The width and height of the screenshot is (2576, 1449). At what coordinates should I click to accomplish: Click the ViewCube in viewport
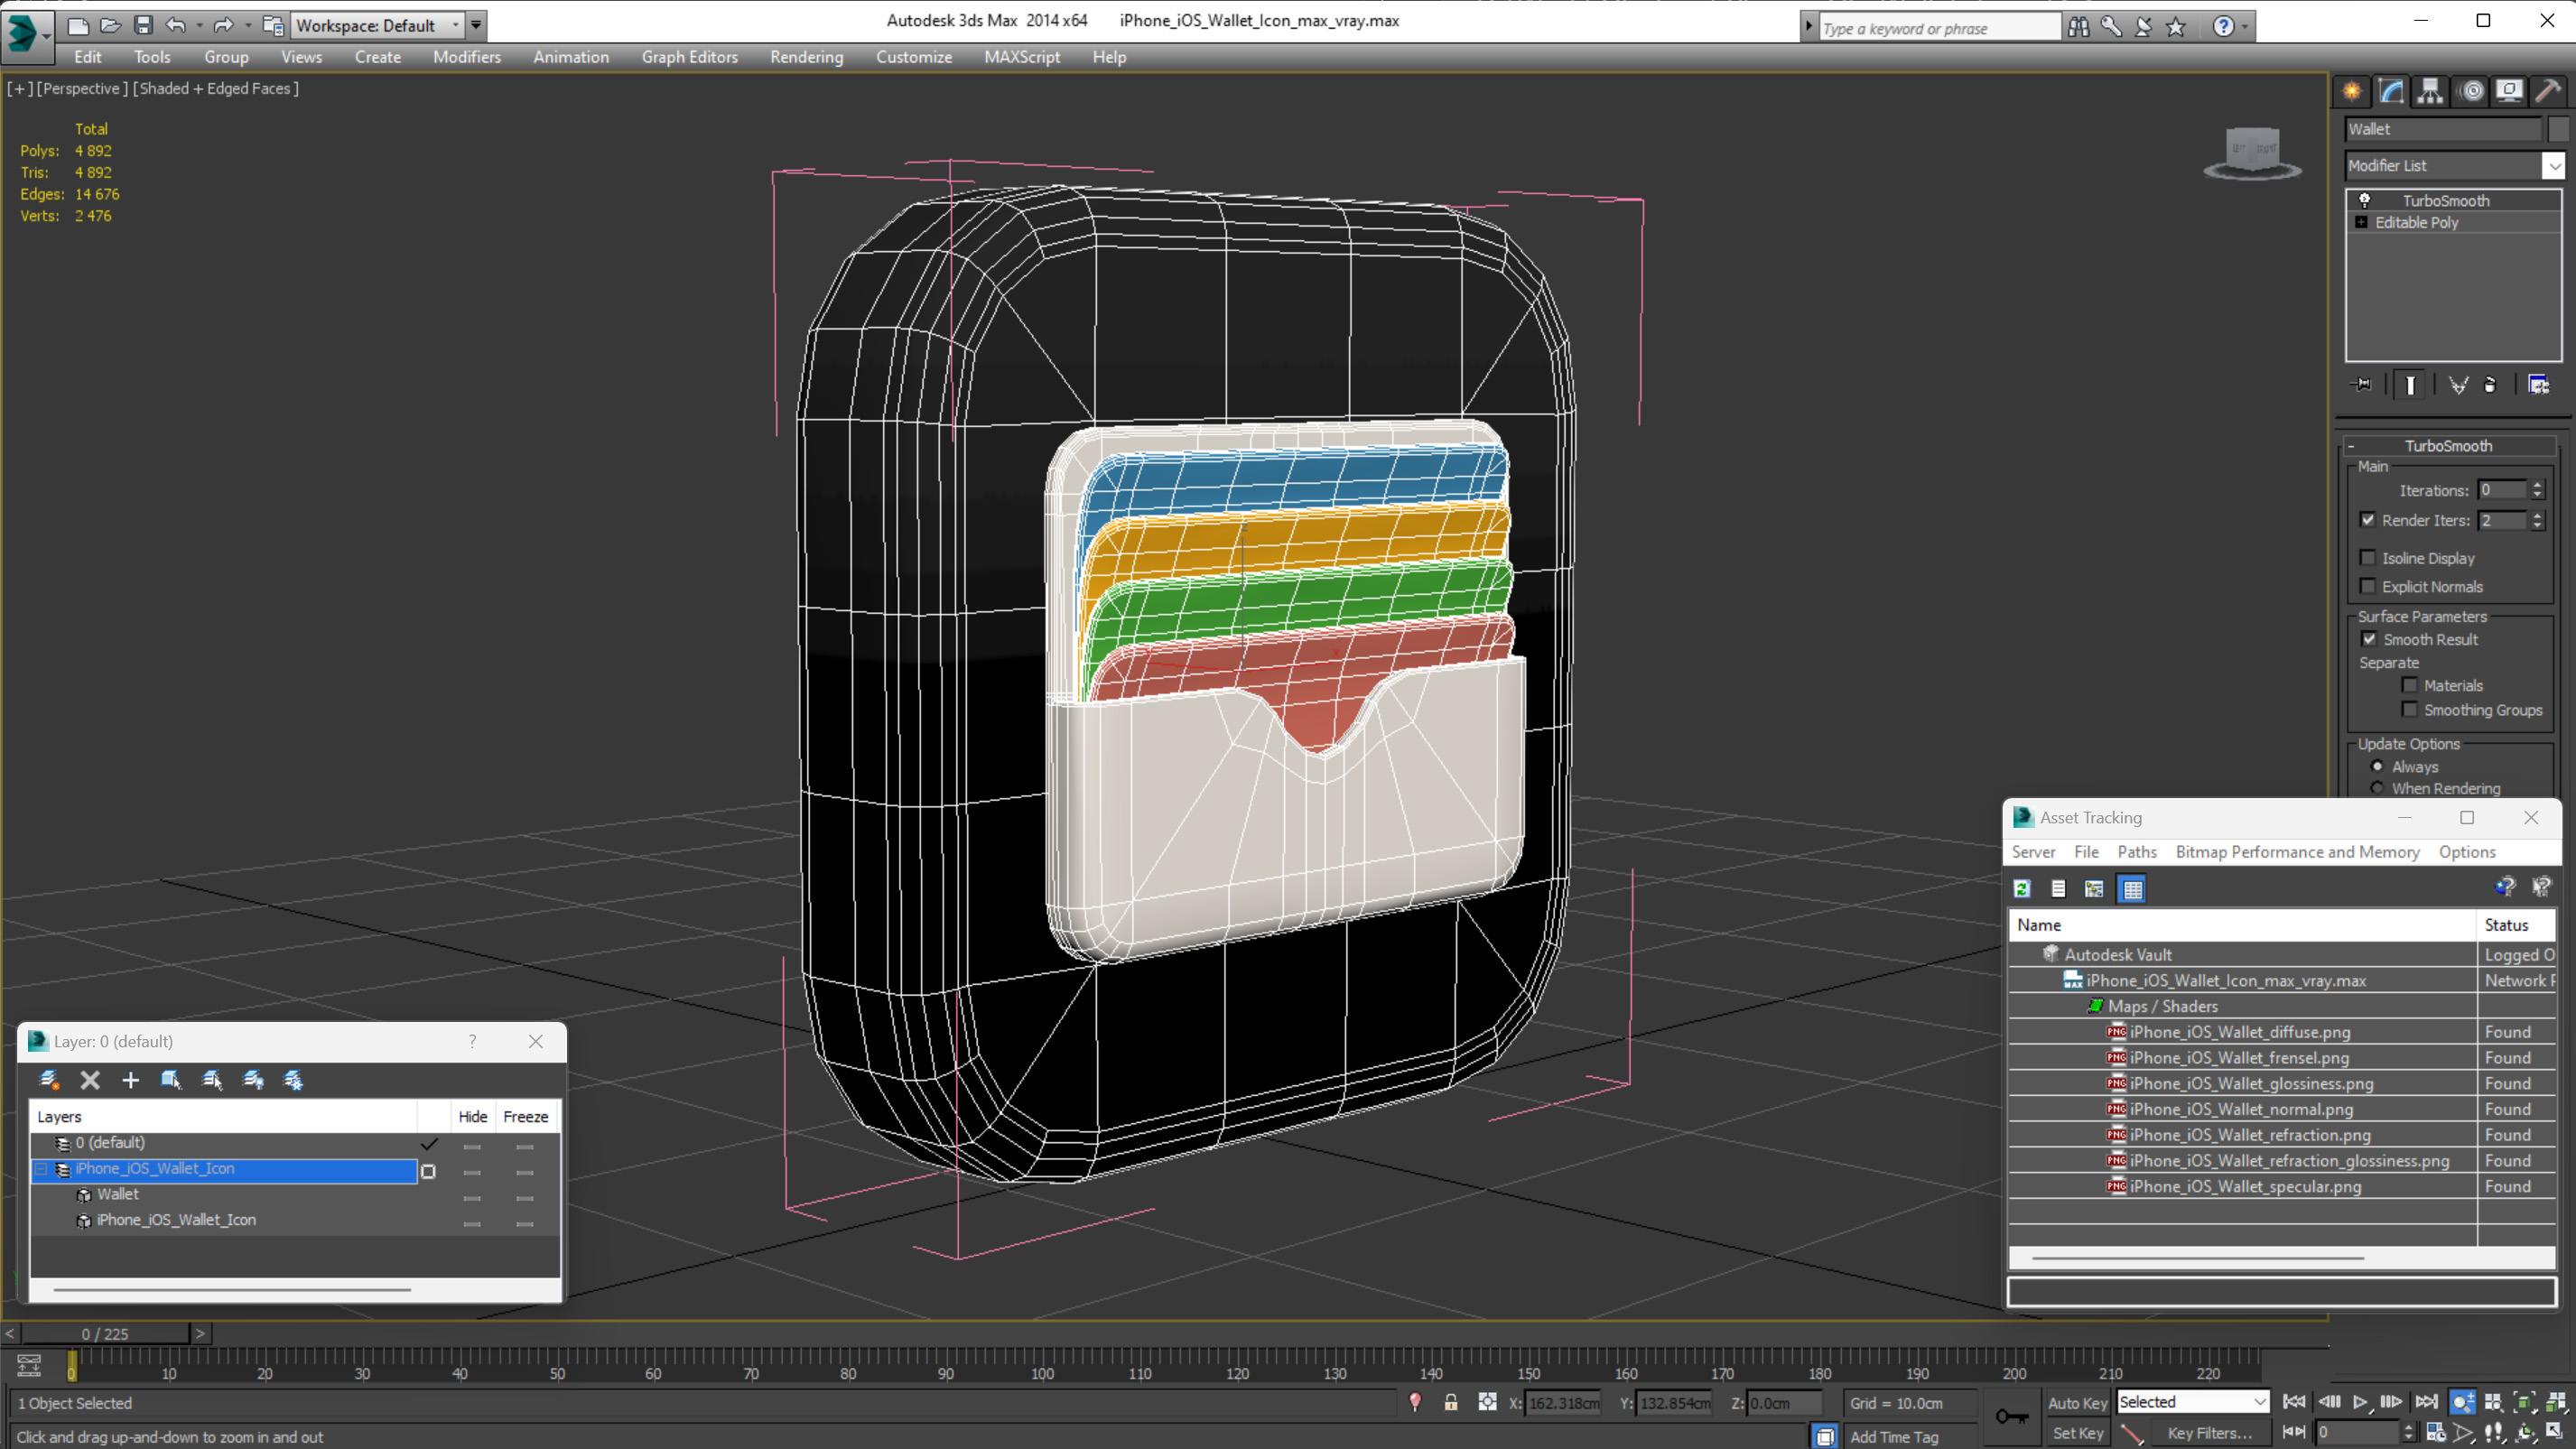(2252, 153)
